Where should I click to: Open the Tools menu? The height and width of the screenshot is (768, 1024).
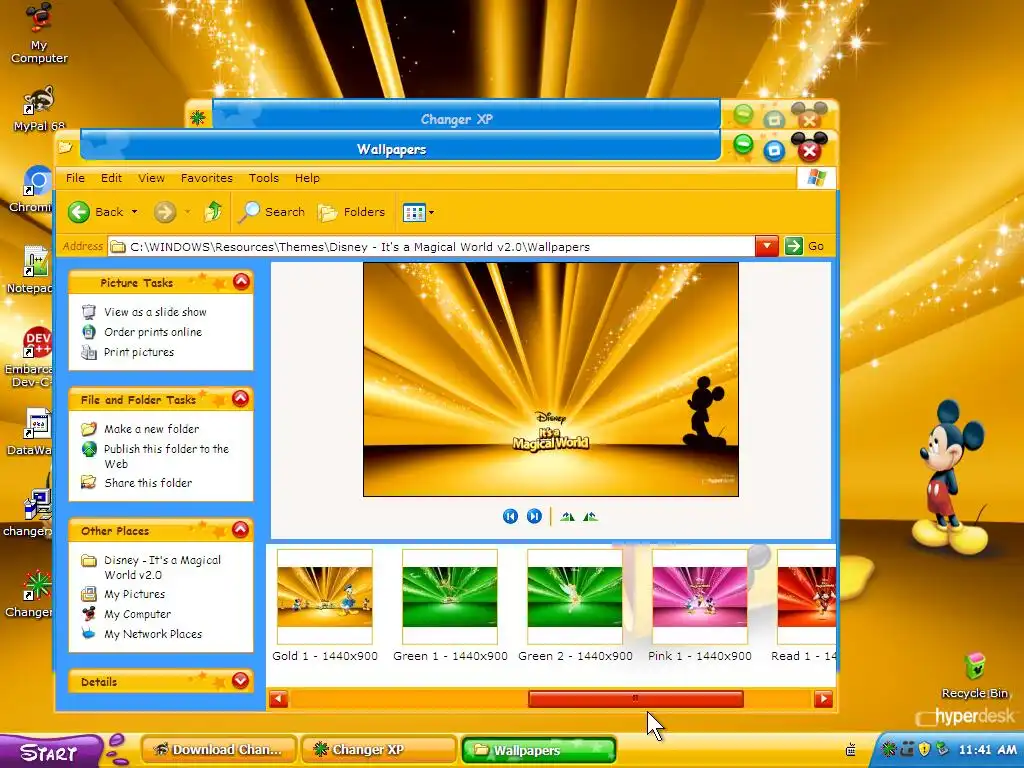coord(263,178)
